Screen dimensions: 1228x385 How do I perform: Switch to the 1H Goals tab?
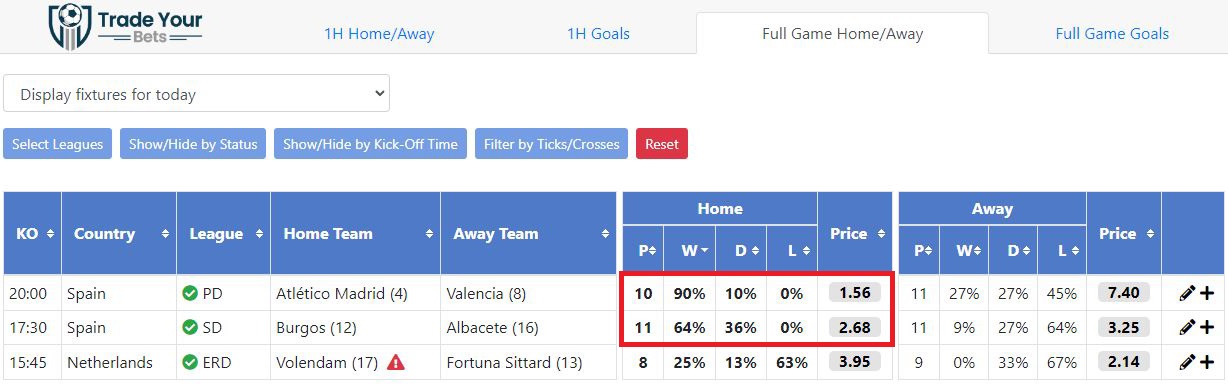(x=598, y=33)
